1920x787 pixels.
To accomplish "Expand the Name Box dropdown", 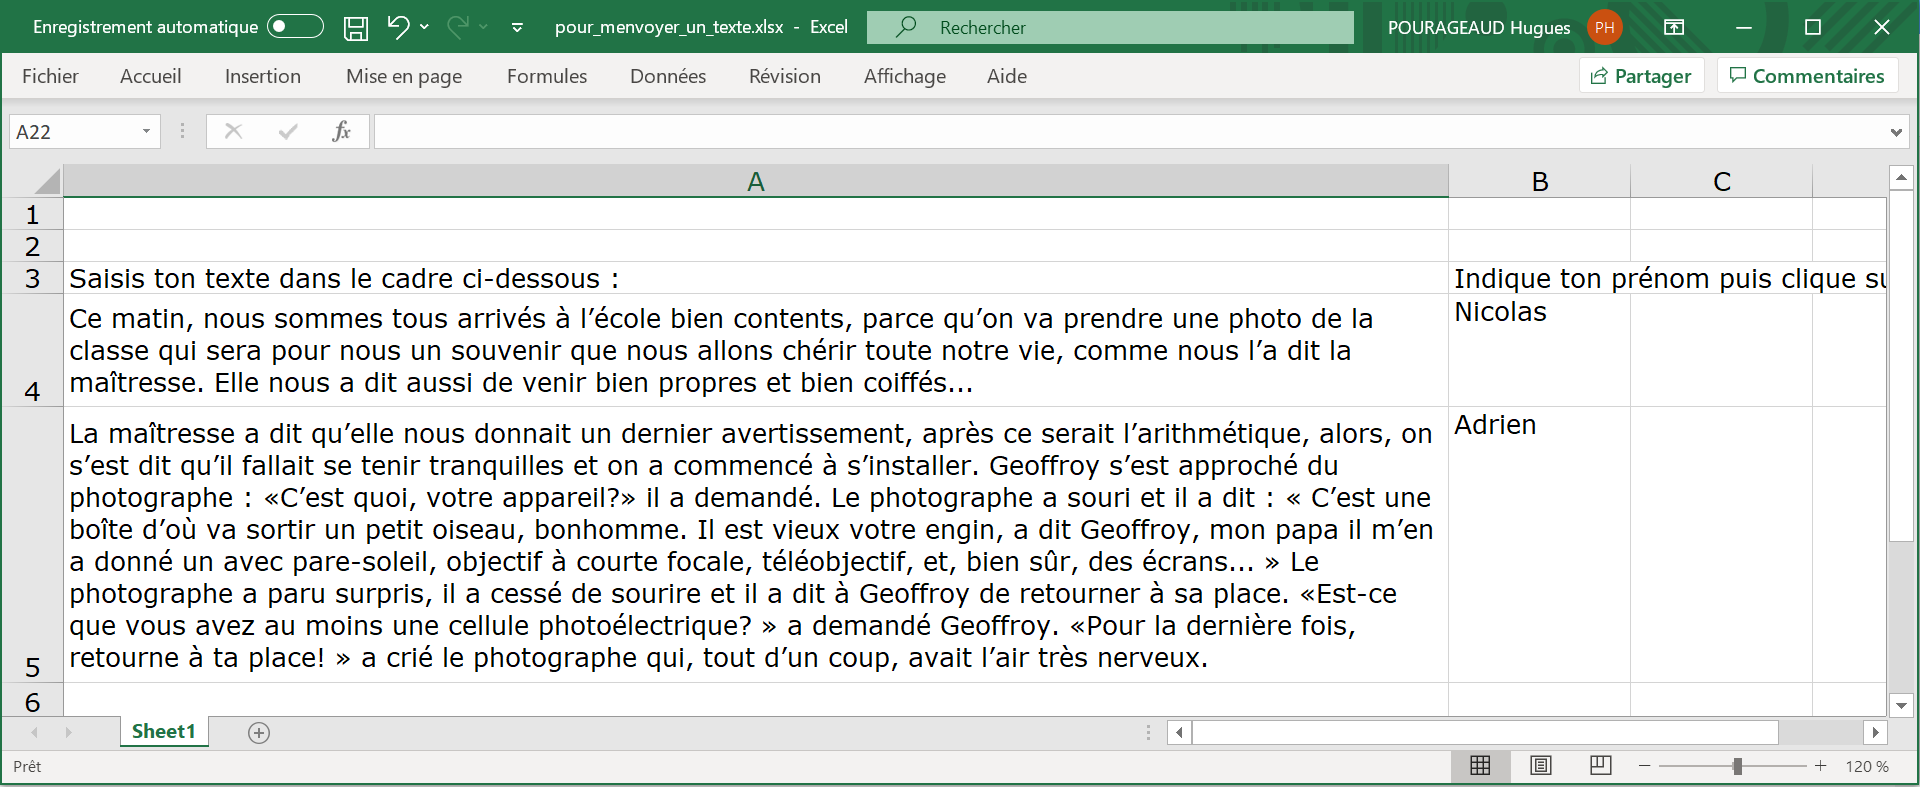I will [146, 131].
